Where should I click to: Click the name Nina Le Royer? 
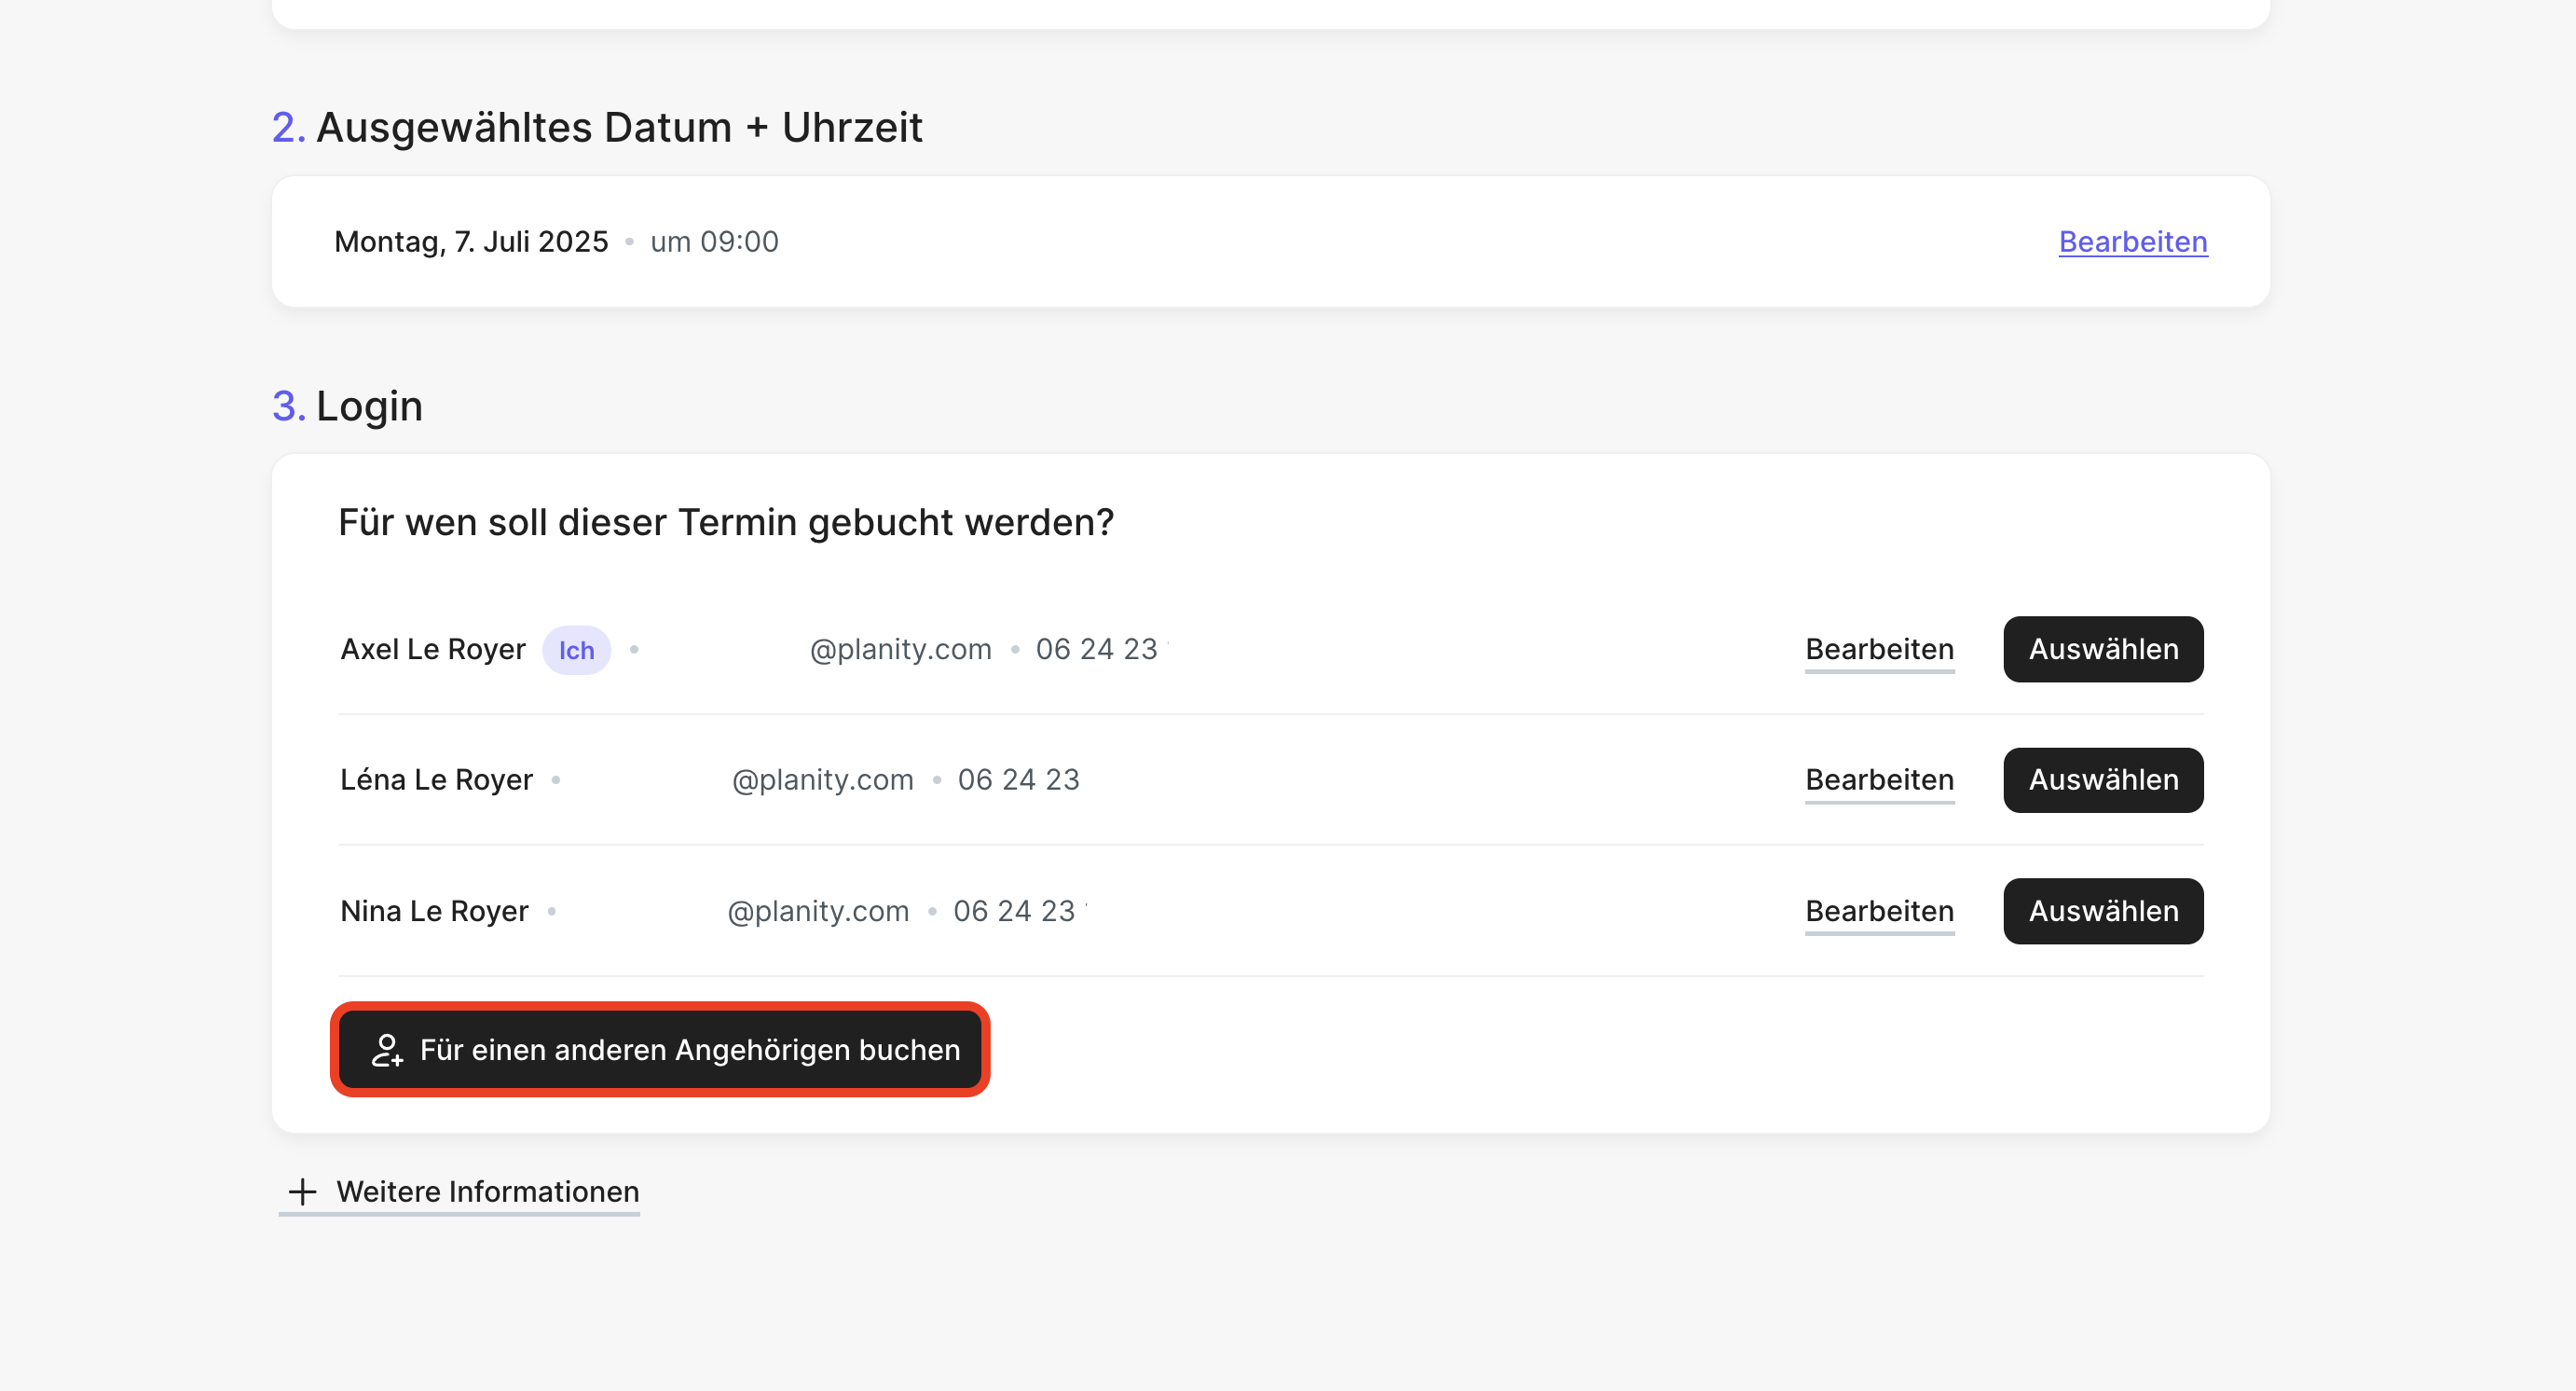point(434,911)
